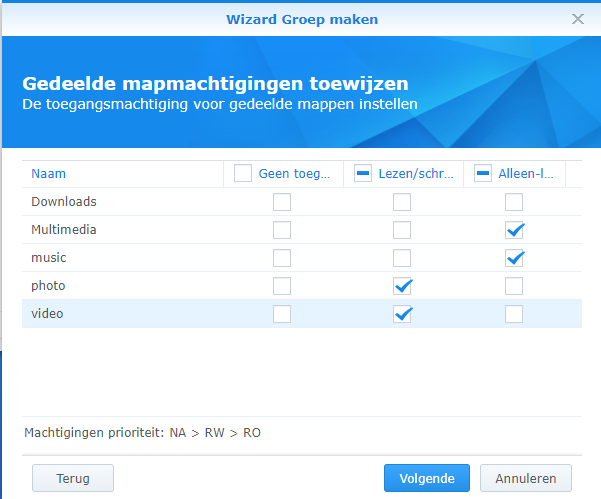Enable Geen toegang for Downloads

point(282,202)
